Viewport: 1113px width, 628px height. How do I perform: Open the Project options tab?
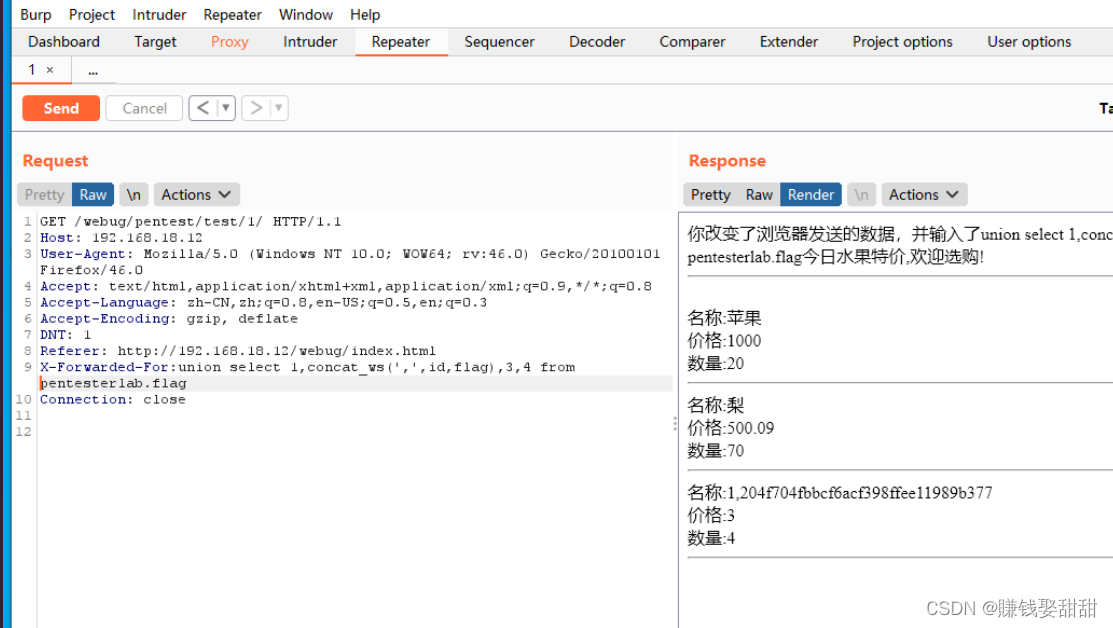pyautogui.click(x=902, y=42)
